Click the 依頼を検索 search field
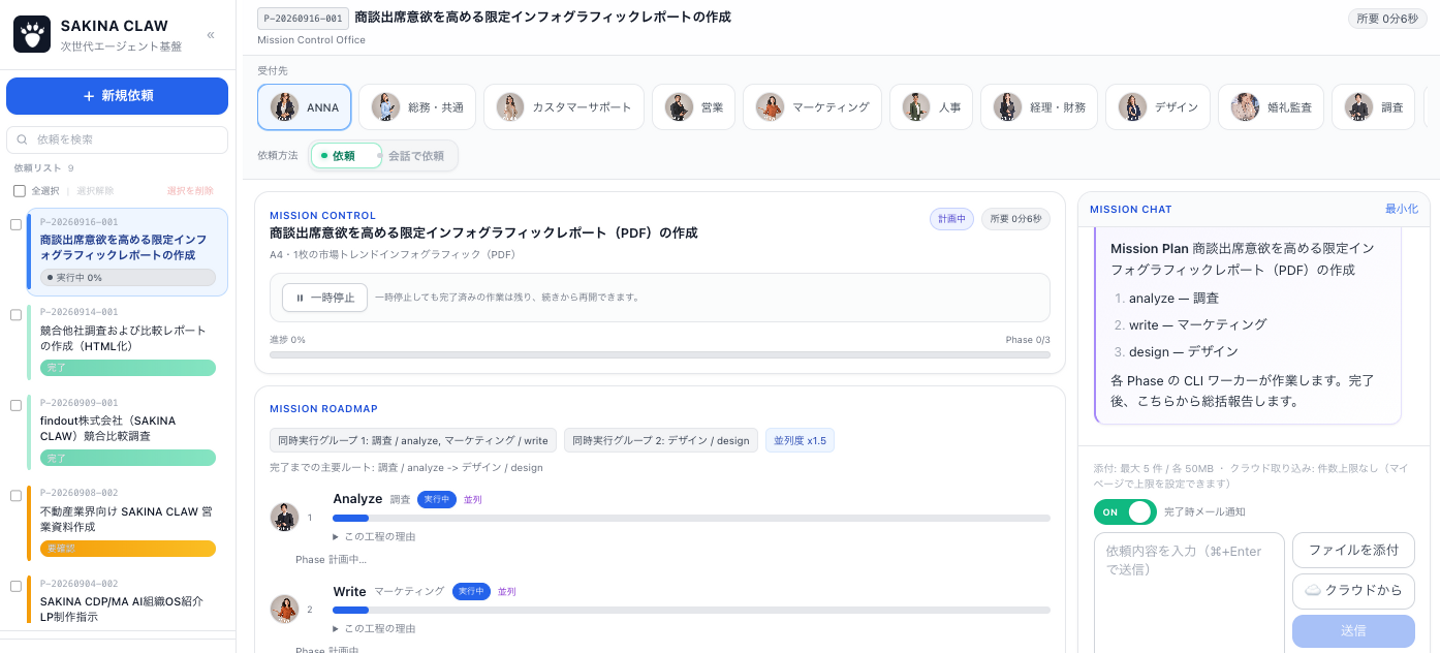 pyautogui.click(x=117, y=140)
